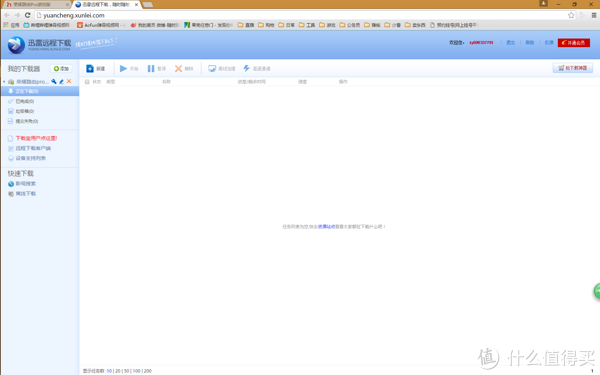This screenshot has width=600, height=375.
Task: Set displayed task count to 10
Action: coord(109,371)
